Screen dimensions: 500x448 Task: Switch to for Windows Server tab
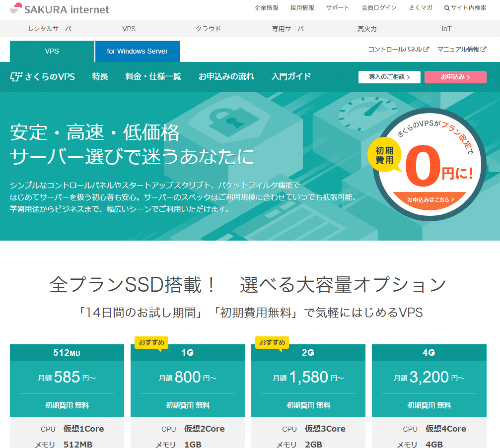click(137, 51)
